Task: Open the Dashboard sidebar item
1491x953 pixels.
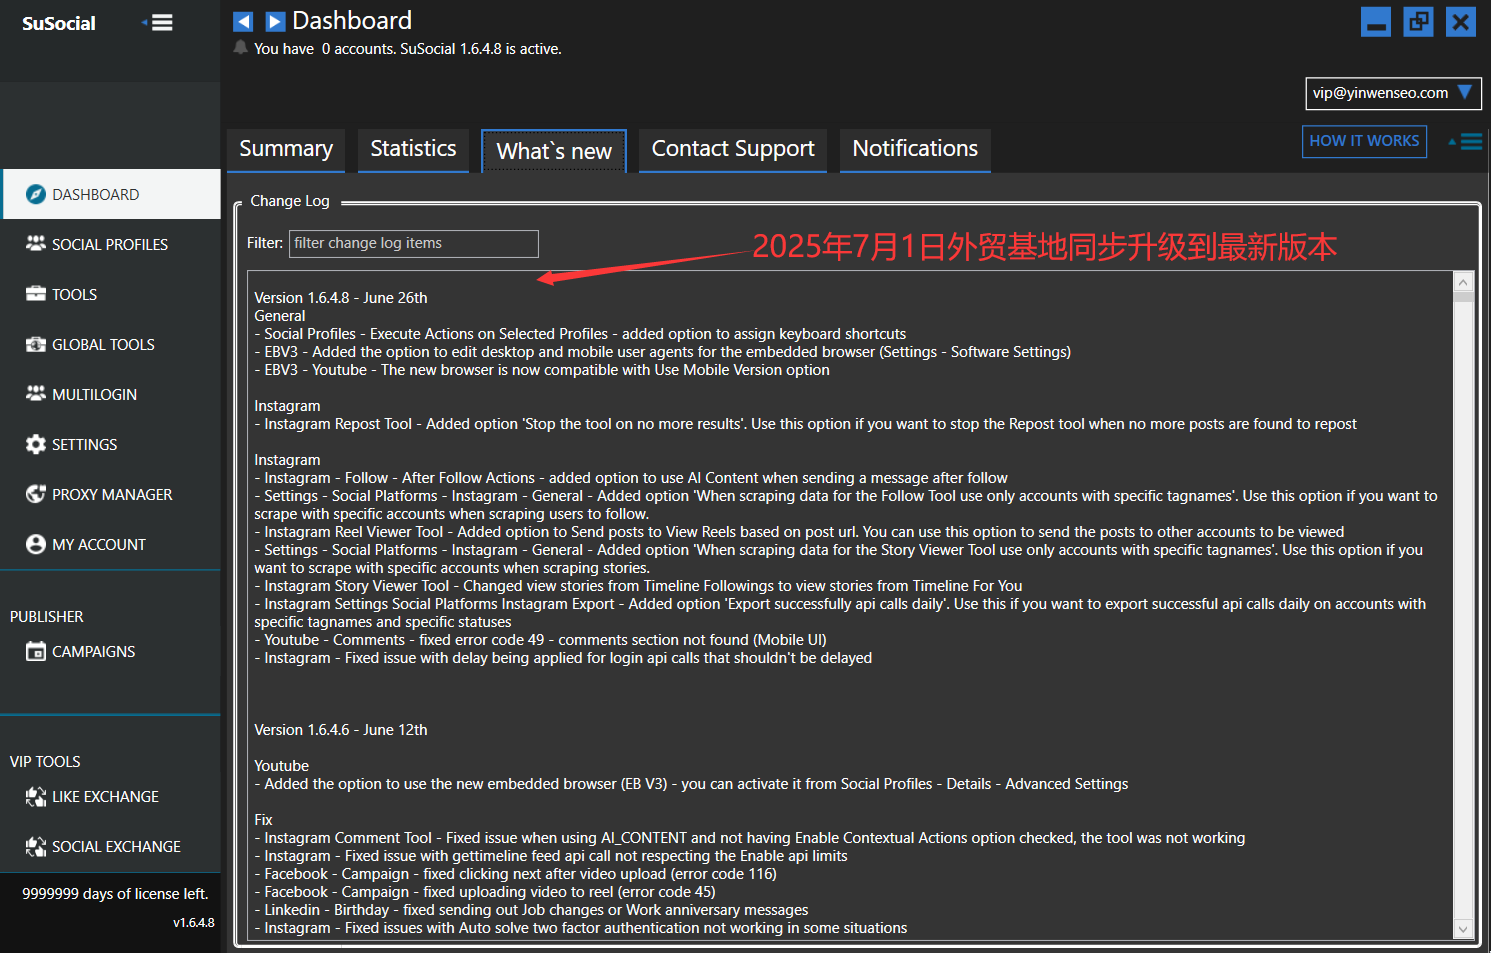Action: pyautogui.click(x=111, y=194)
